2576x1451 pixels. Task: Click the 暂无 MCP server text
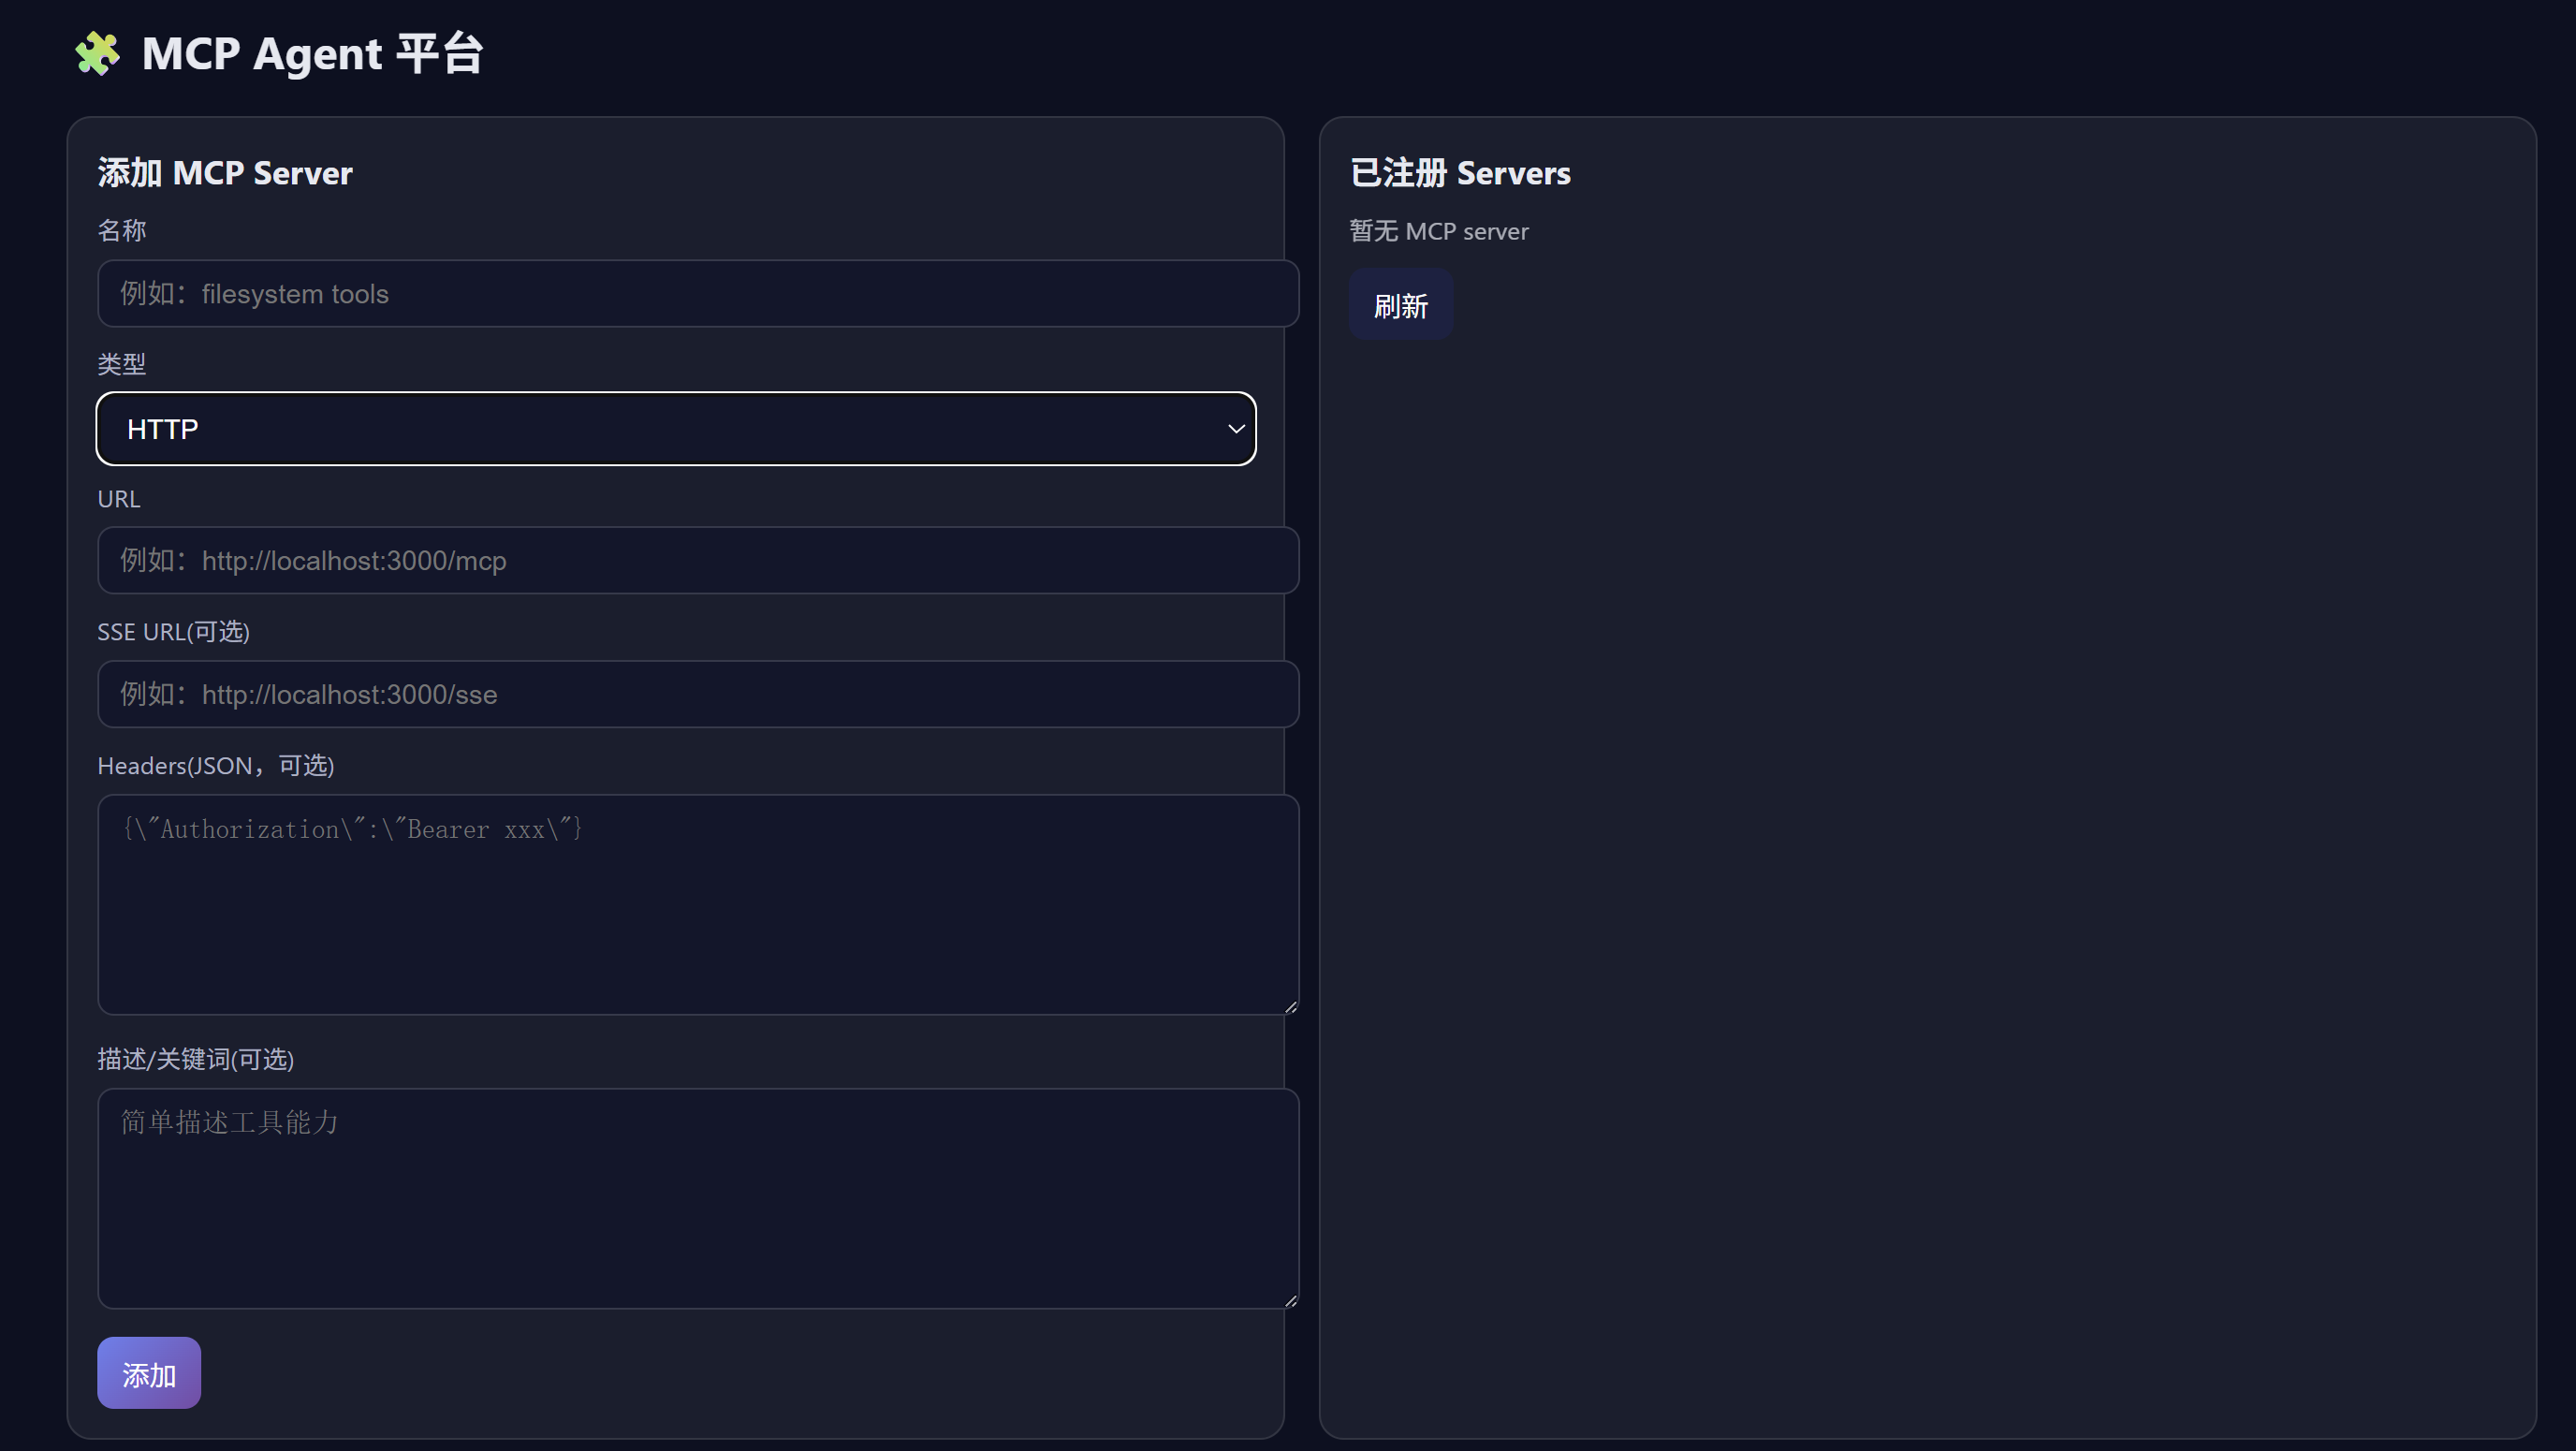(x=1439, y=231)
